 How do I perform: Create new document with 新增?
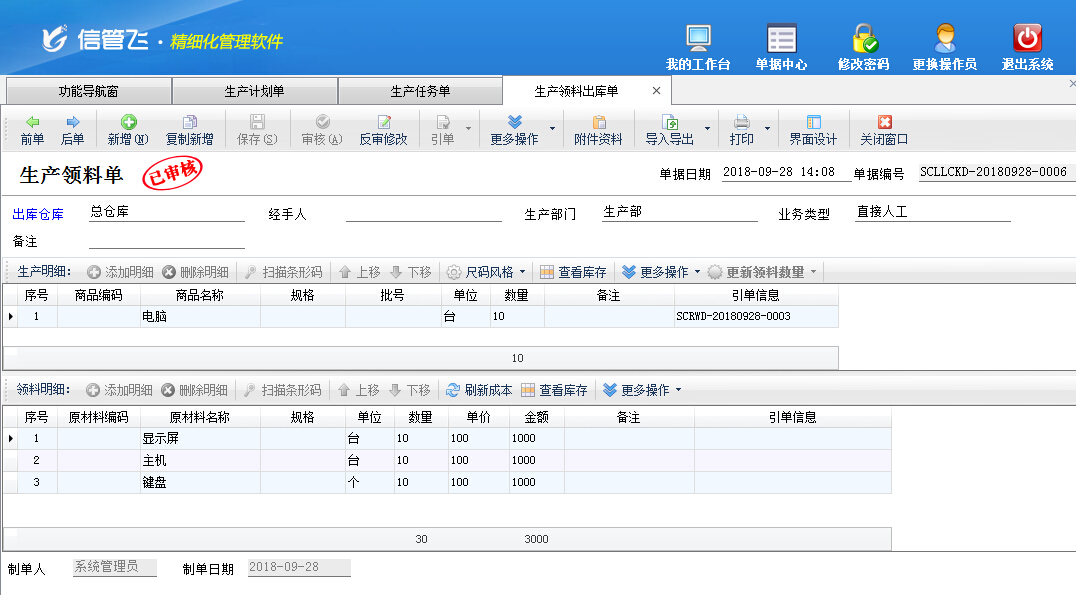(x=128, y=130)
